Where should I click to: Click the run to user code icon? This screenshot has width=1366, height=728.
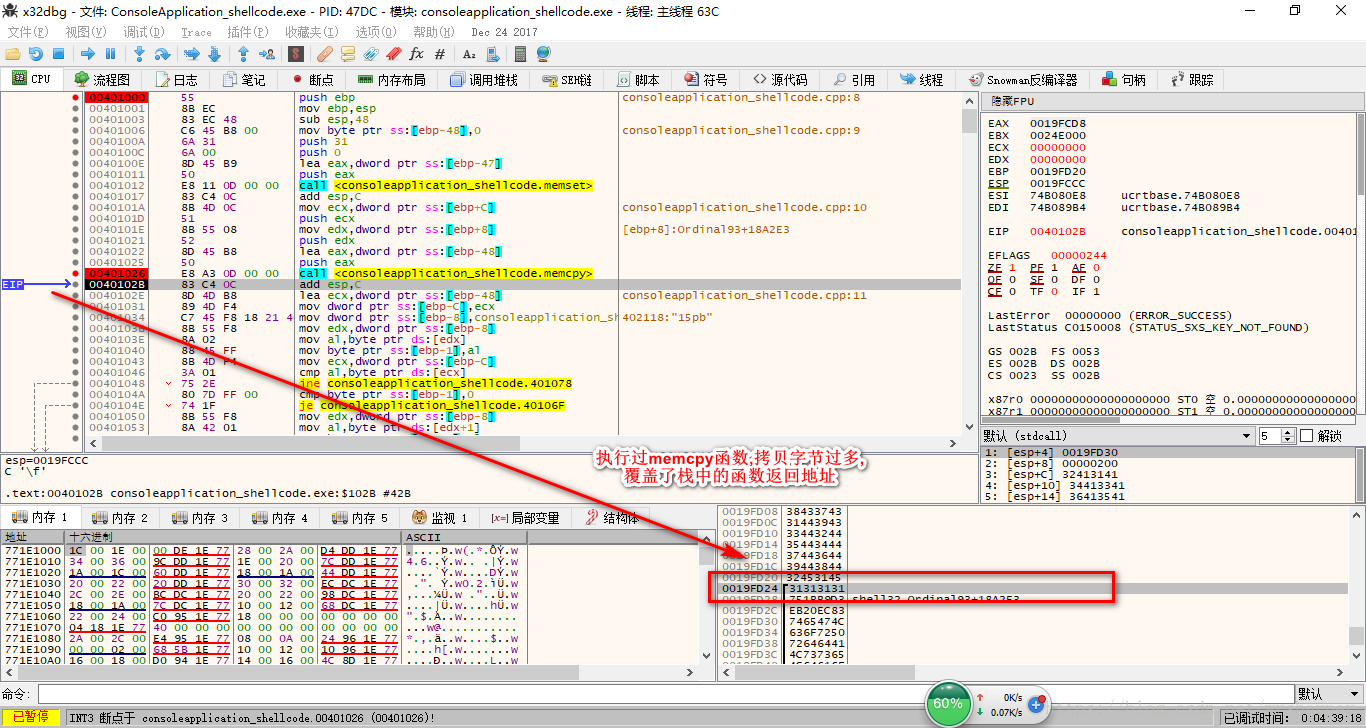[265, 54]
